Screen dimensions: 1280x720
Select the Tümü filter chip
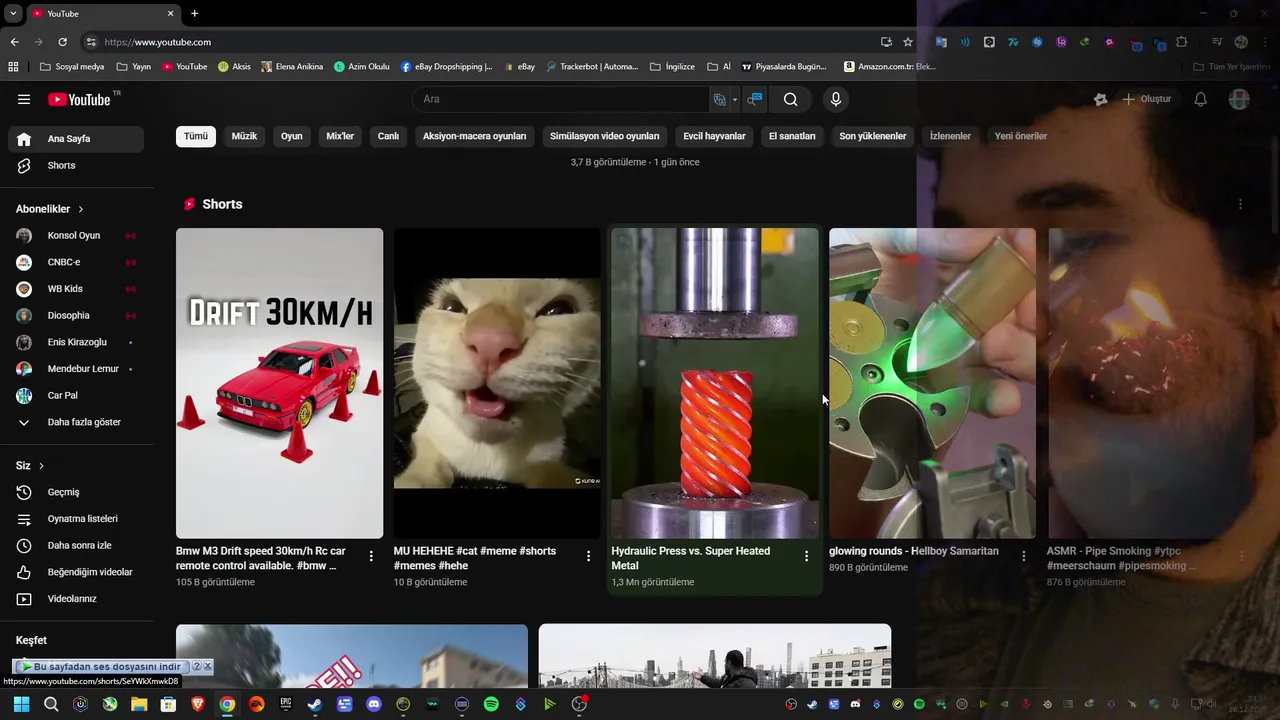tap(196, 136)
